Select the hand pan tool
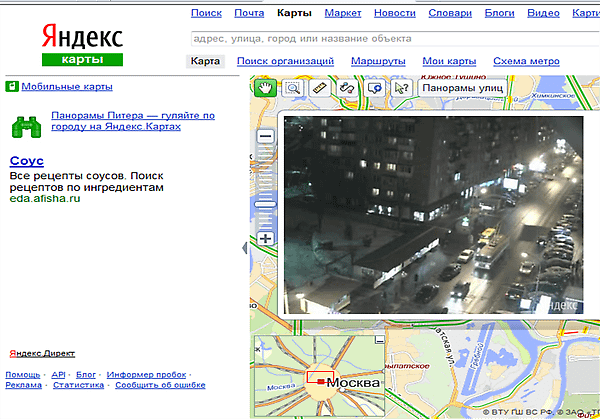This screenshot has width=600, height=419. click(265, 88)
